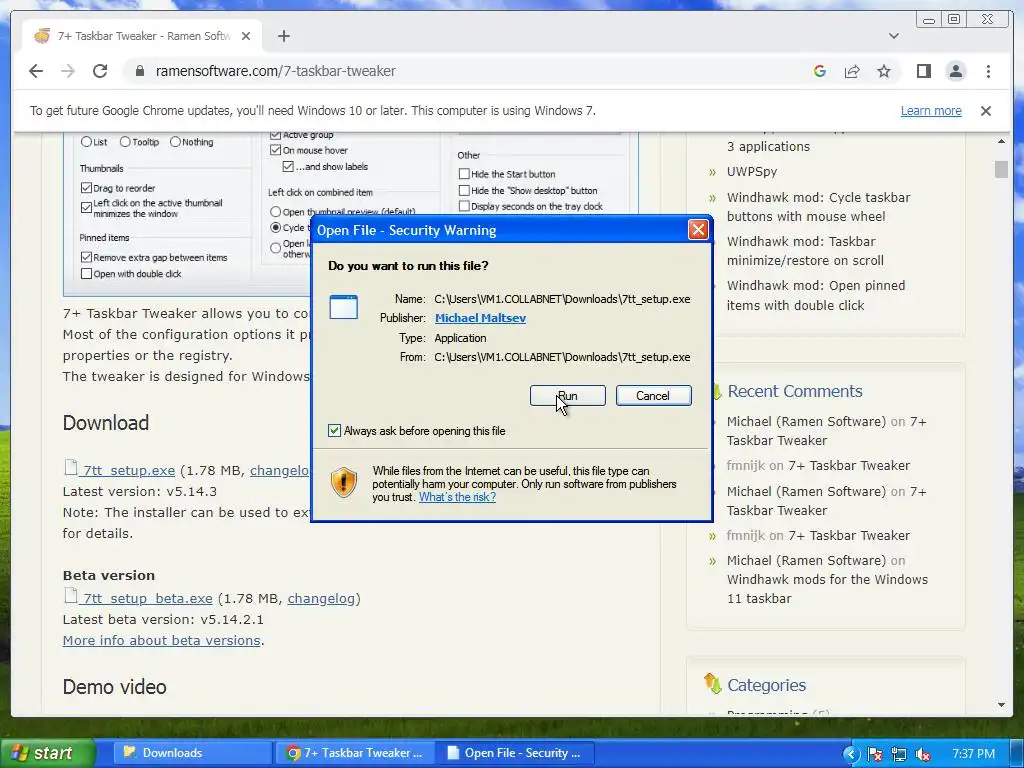1024x768 pixels.
Task: Switch to 7+ Taskbar Tweaker taskbar button
Action: point(353,753)
